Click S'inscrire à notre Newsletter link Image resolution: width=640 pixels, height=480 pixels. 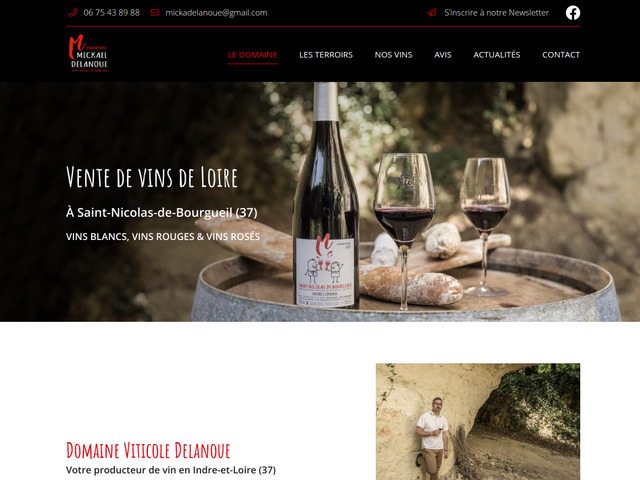pos(496,13)
